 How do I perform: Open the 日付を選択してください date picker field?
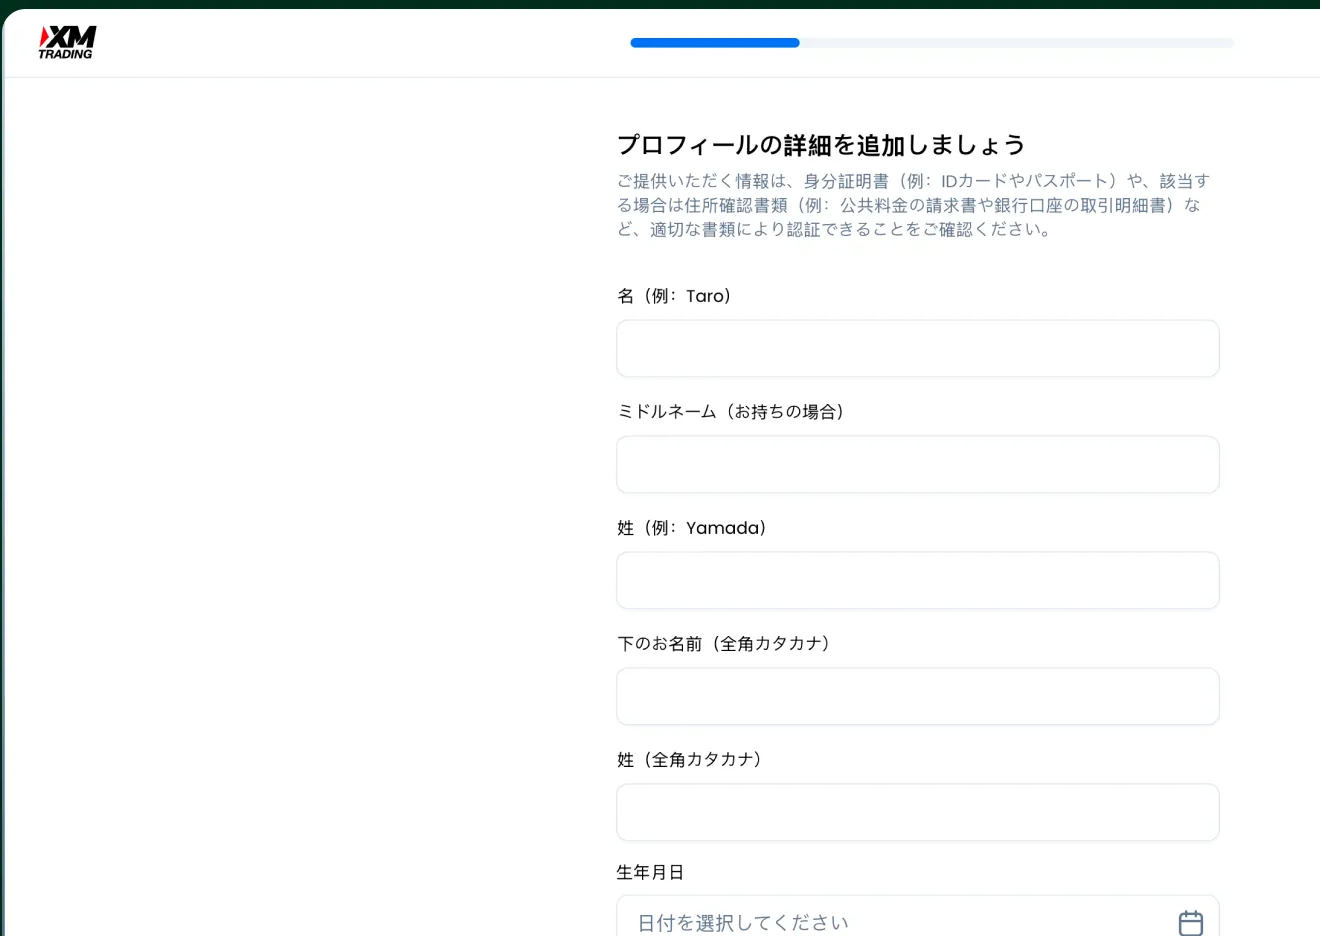pos(917,917)
